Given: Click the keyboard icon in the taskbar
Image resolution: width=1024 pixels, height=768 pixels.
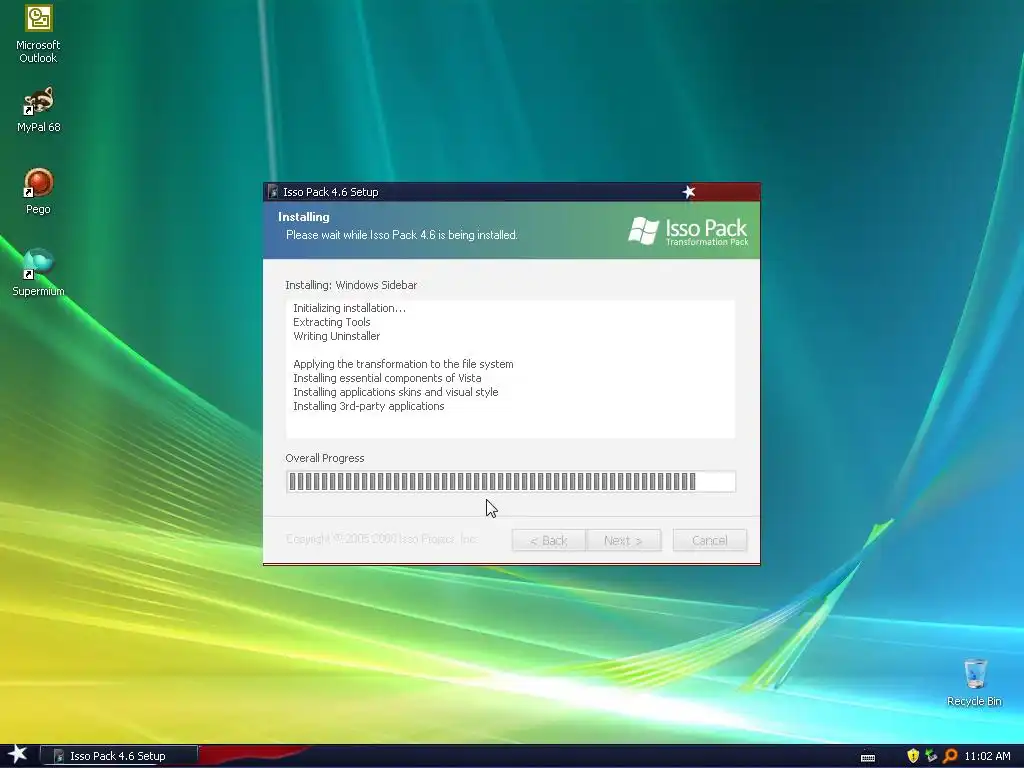Looking at the screenshot, I should point(868,757).
